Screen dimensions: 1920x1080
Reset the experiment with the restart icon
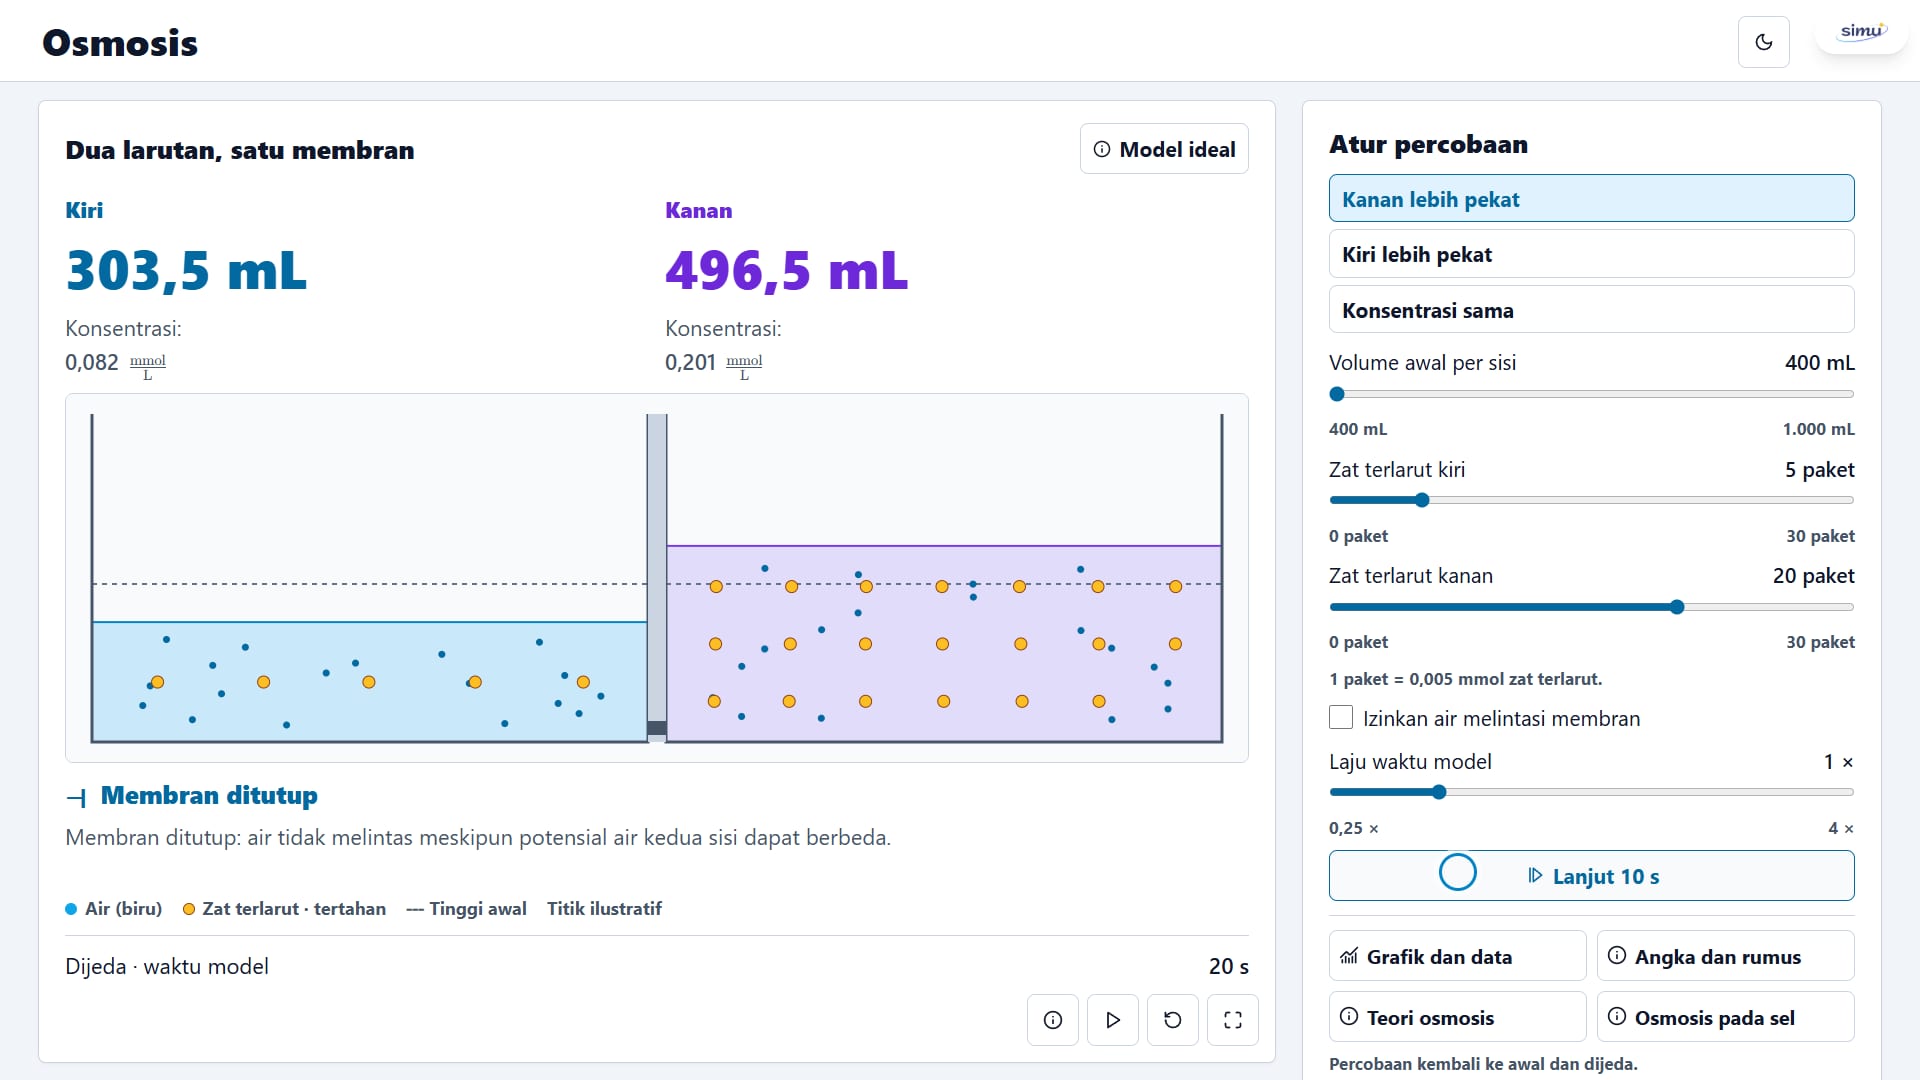[x=1172, y=1020]
